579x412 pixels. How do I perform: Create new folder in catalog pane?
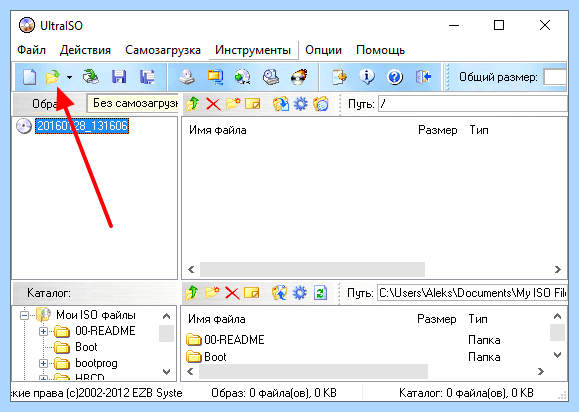click(x=212, y=293)
